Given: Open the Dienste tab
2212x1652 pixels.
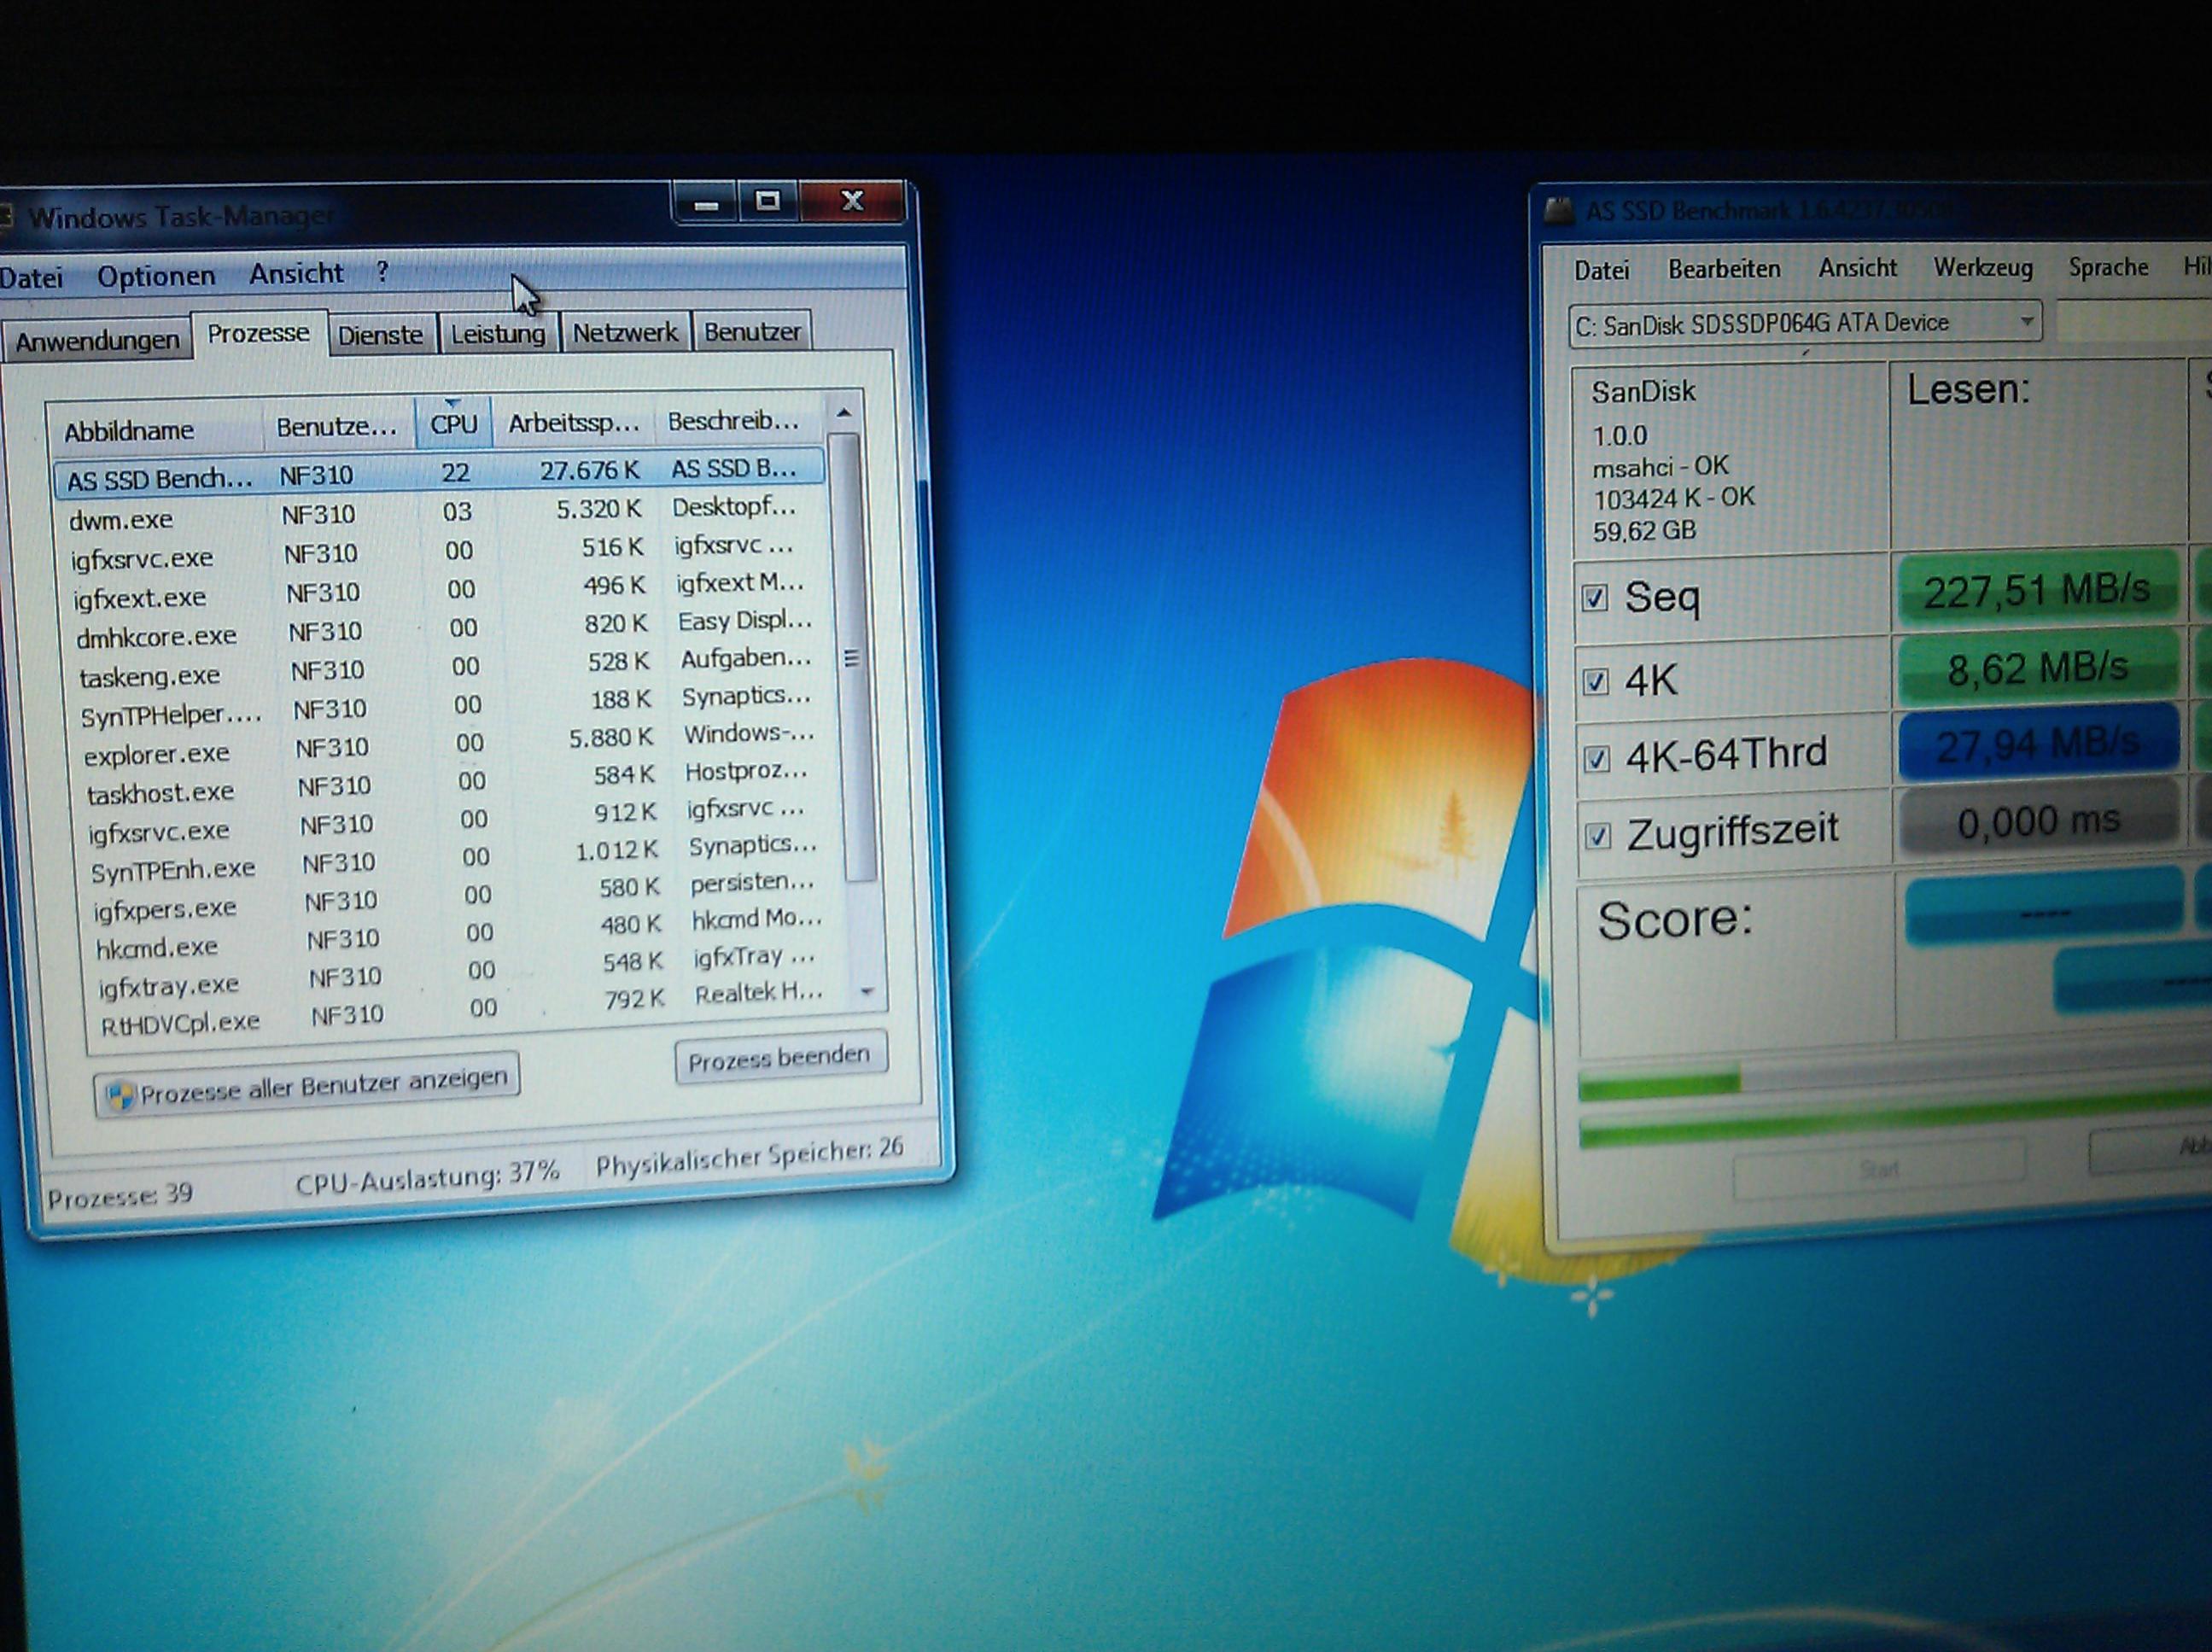Looking at the screenshot, I should pyautogui.click(x=380, y=335).
